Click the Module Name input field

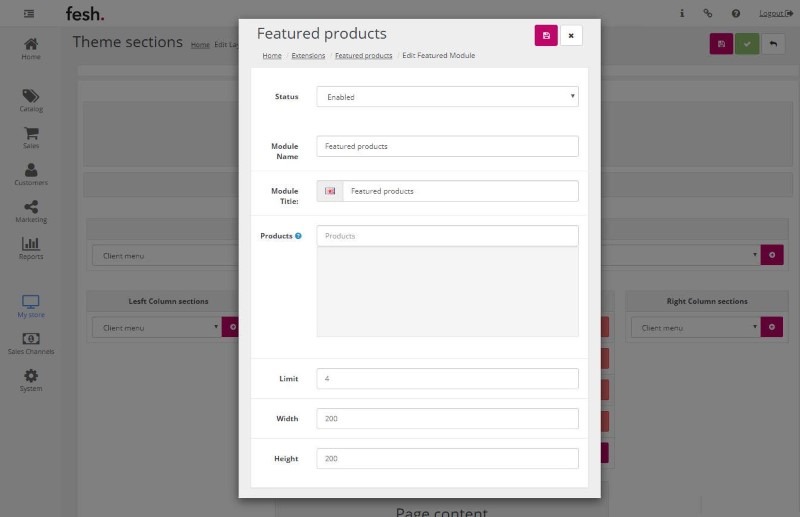coord(447,146)
